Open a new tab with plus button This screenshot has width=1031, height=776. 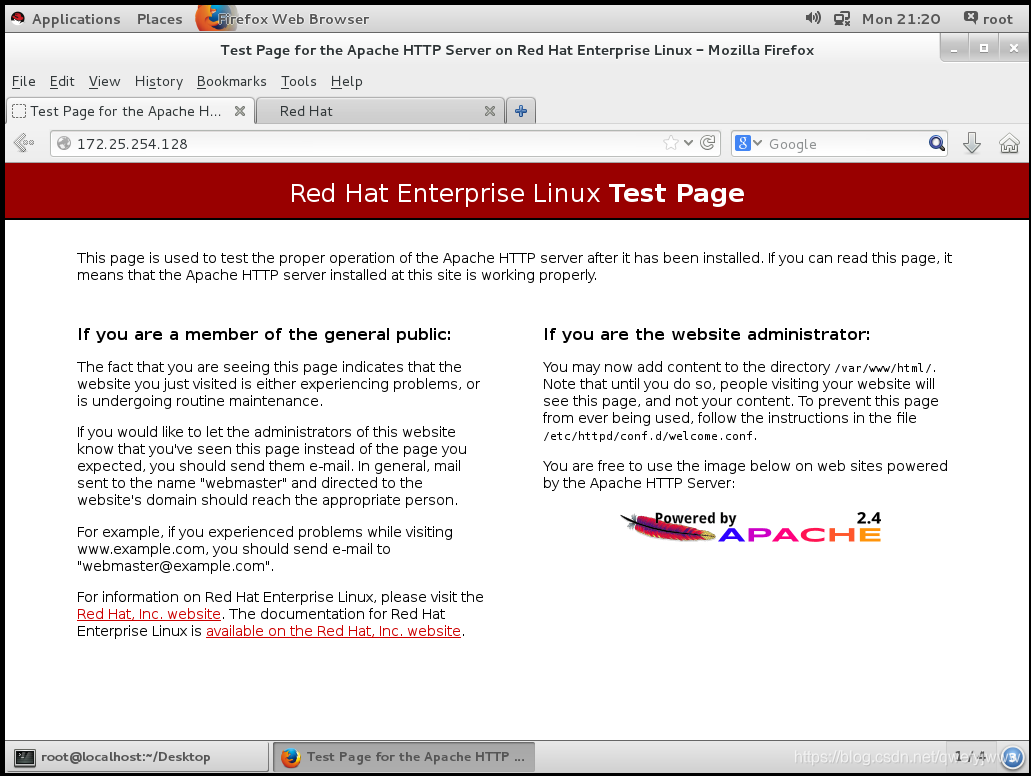tap(521, 111)
